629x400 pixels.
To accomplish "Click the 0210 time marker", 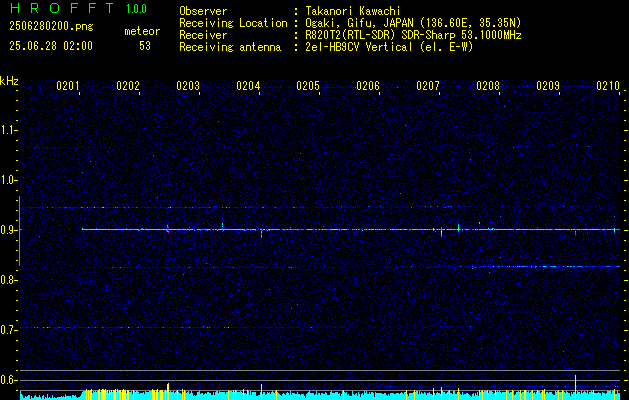I will (608, 86).
